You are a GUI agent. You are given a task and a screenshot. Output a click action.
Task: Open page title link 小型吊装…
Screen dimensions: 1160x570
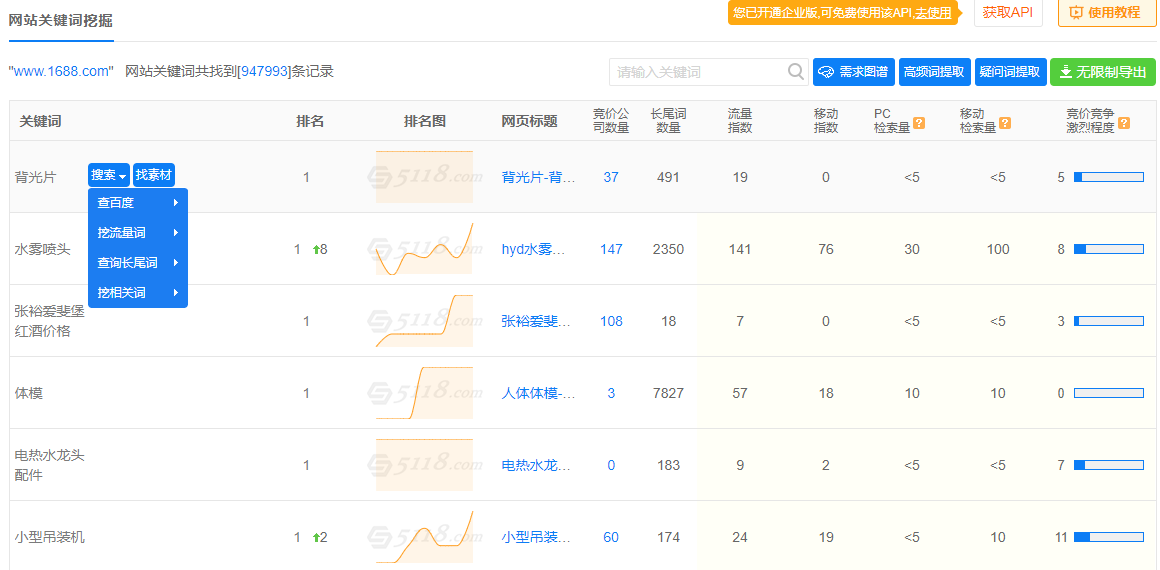(x=538, y=537)
